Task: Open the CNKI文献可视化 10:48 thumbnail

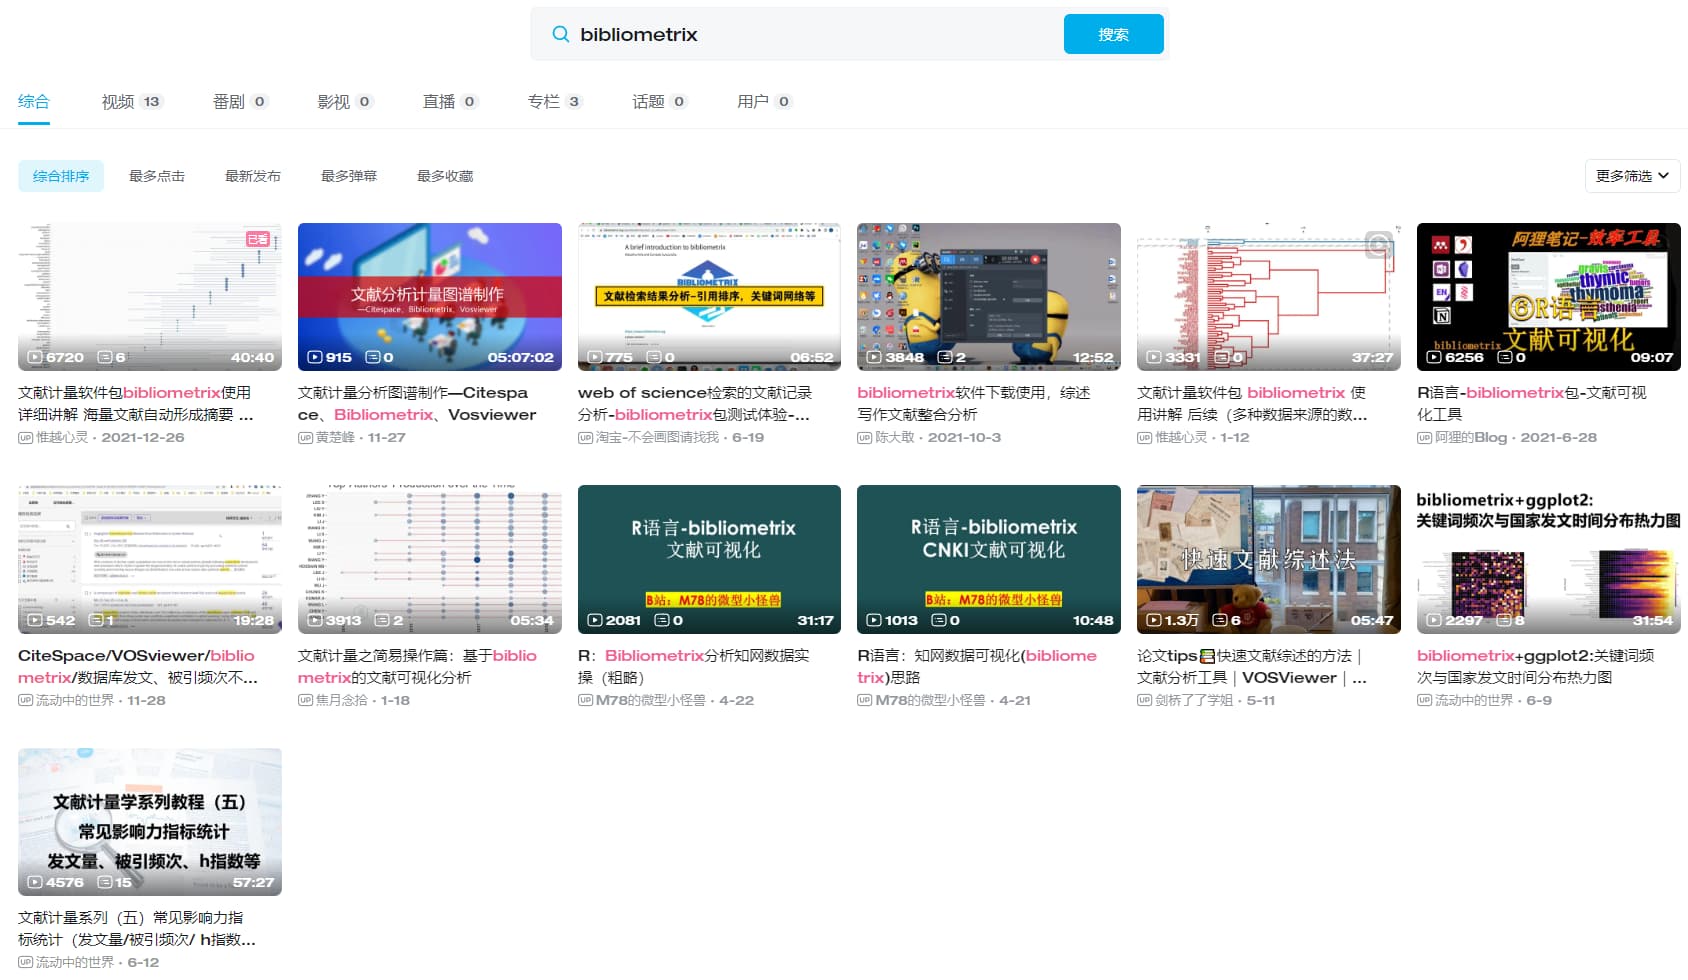Action: click(x=989, y=559)
